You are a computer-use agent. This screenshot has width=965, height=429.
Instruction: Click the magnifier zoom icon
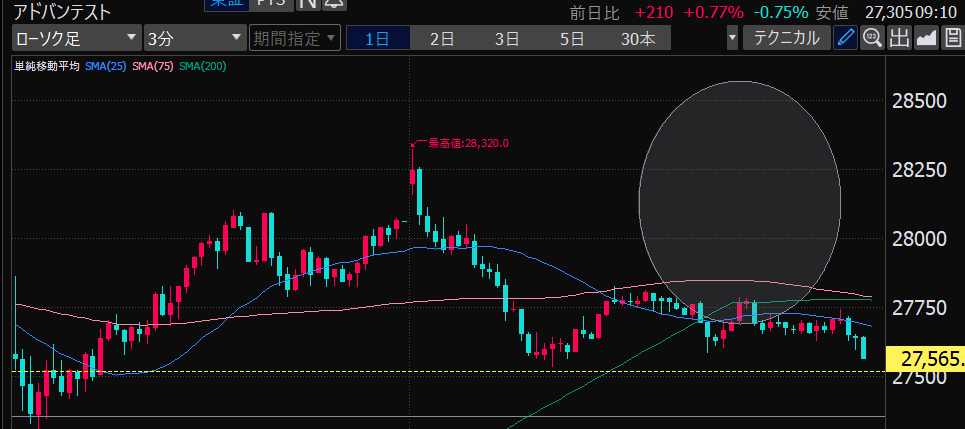[x=872, y=39]
